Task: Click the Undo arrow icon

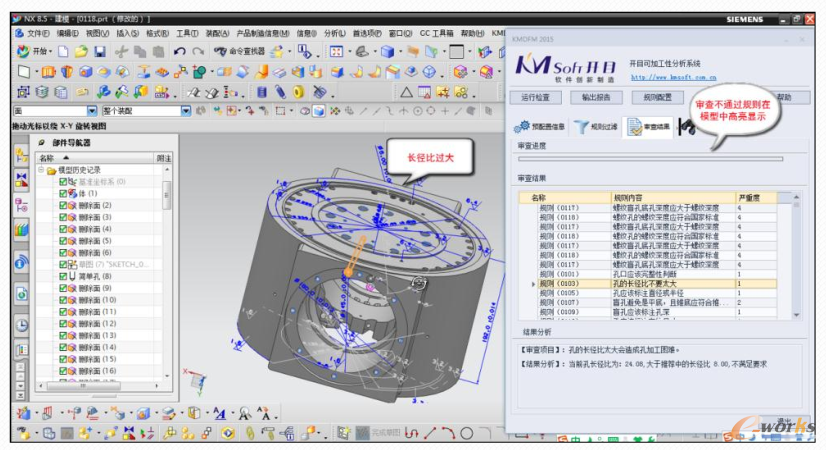Action: tap(179, 51)
